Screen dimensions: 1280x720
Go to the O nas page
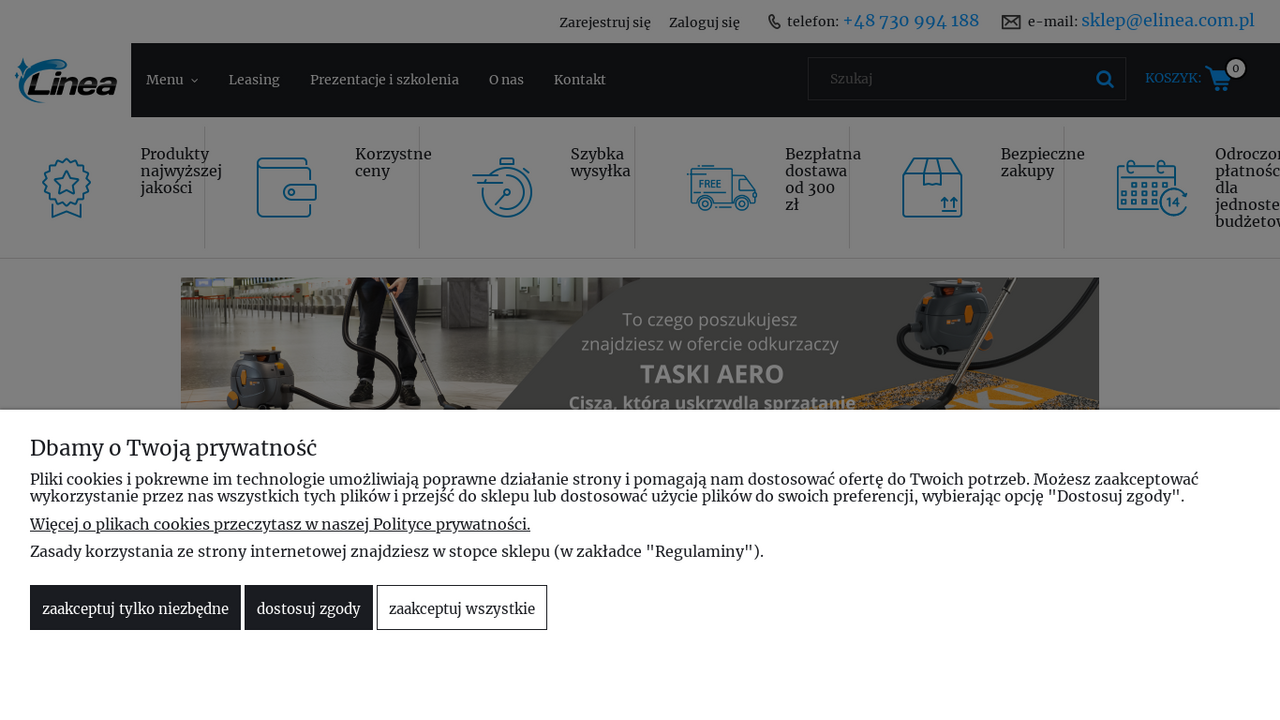tap(506, 80)
